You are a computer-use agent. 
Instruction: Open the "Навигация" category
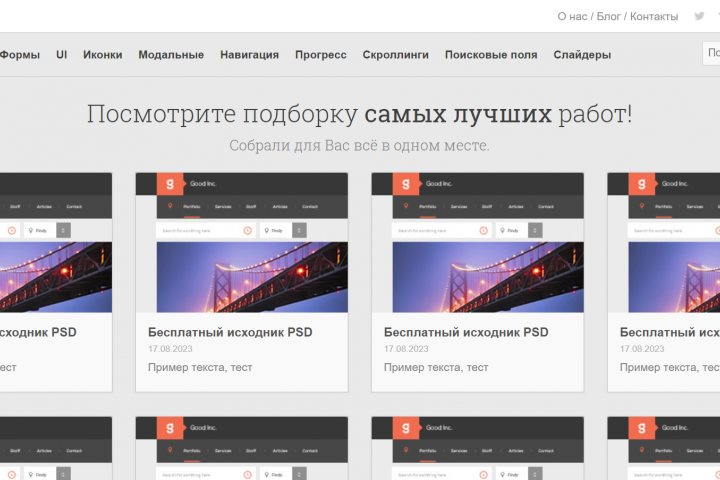click(249, 55)
